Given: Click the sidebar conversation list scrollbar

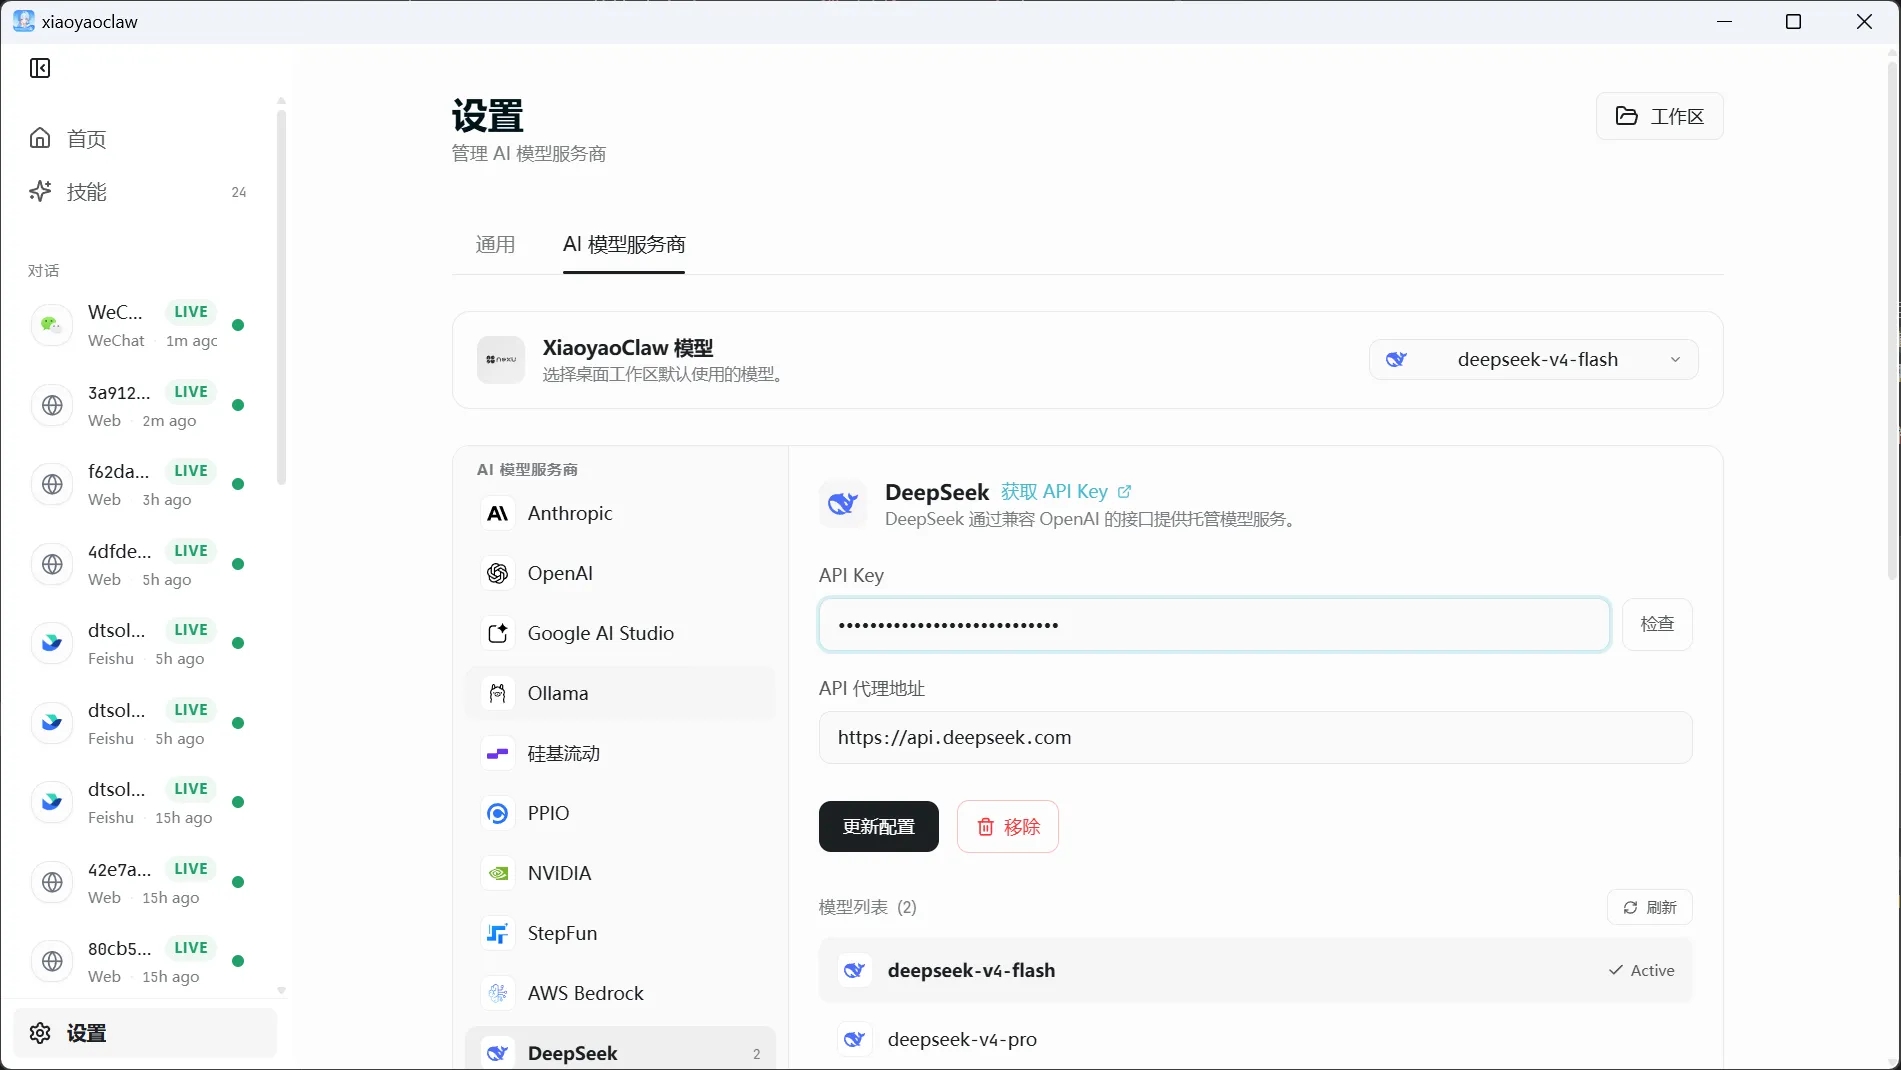Looking at the screenshot, I should (281, 297).
